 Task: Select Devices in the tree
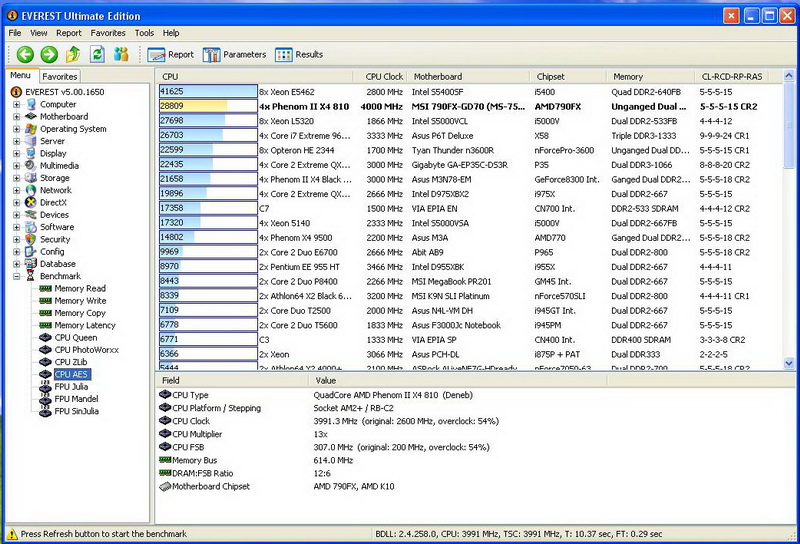point(54,215)
